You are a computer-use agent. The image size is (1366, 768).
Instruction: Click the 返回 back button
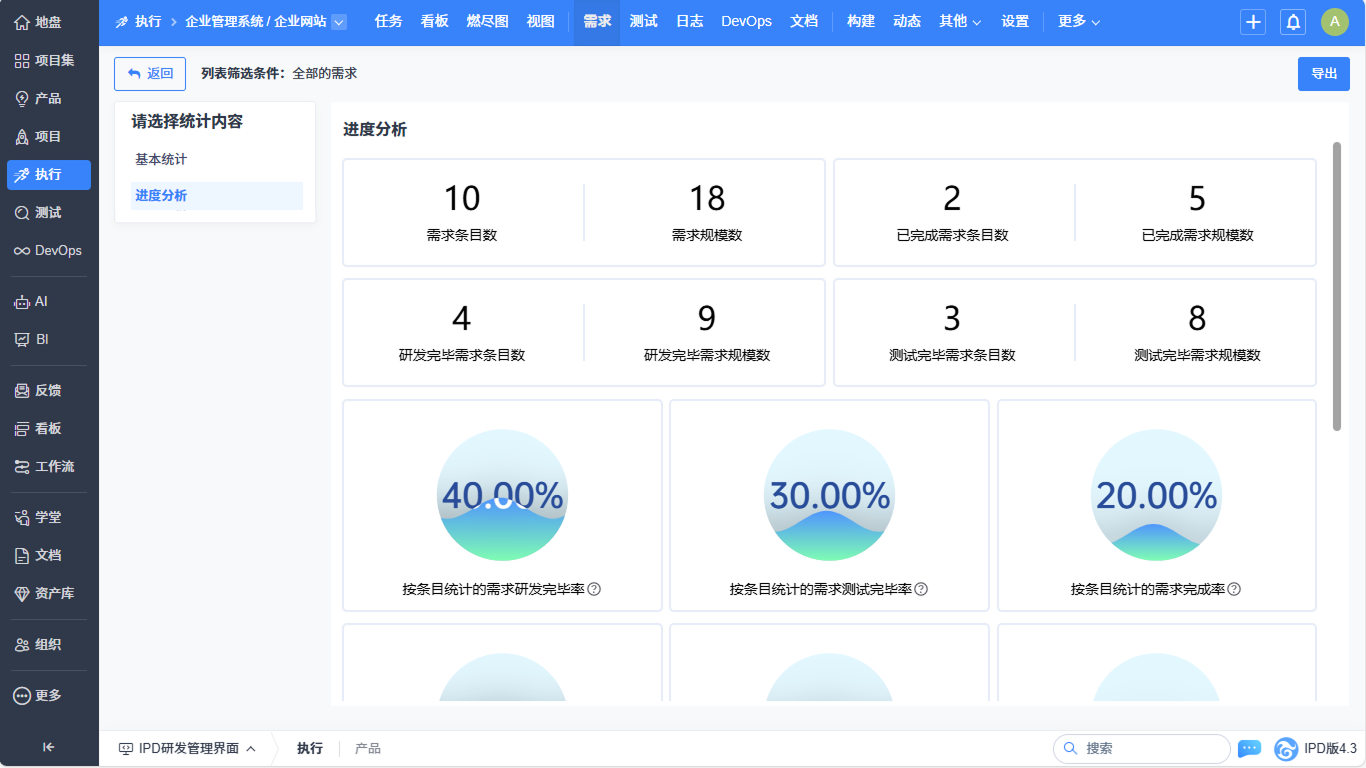[x=150, y=74]
